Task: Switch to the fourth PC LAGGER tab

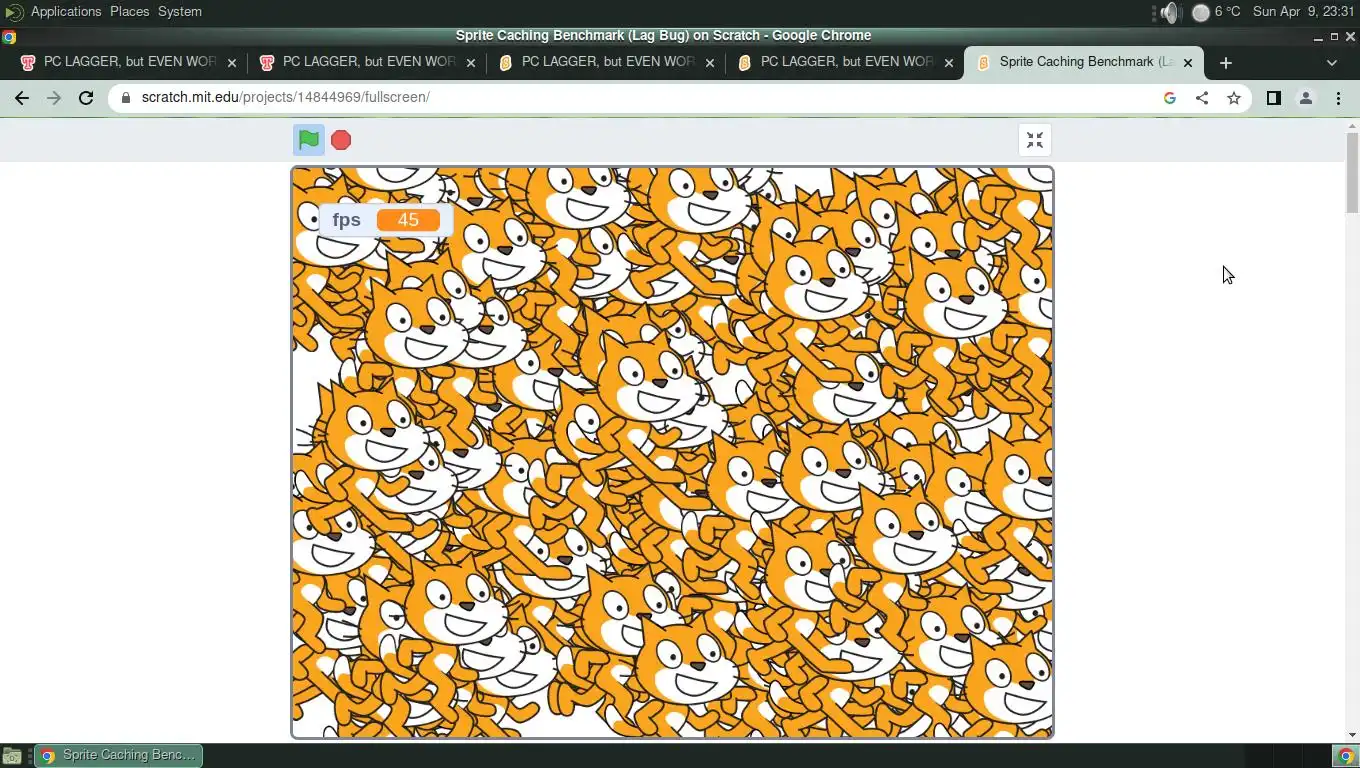Action: [x=846, y=62]
